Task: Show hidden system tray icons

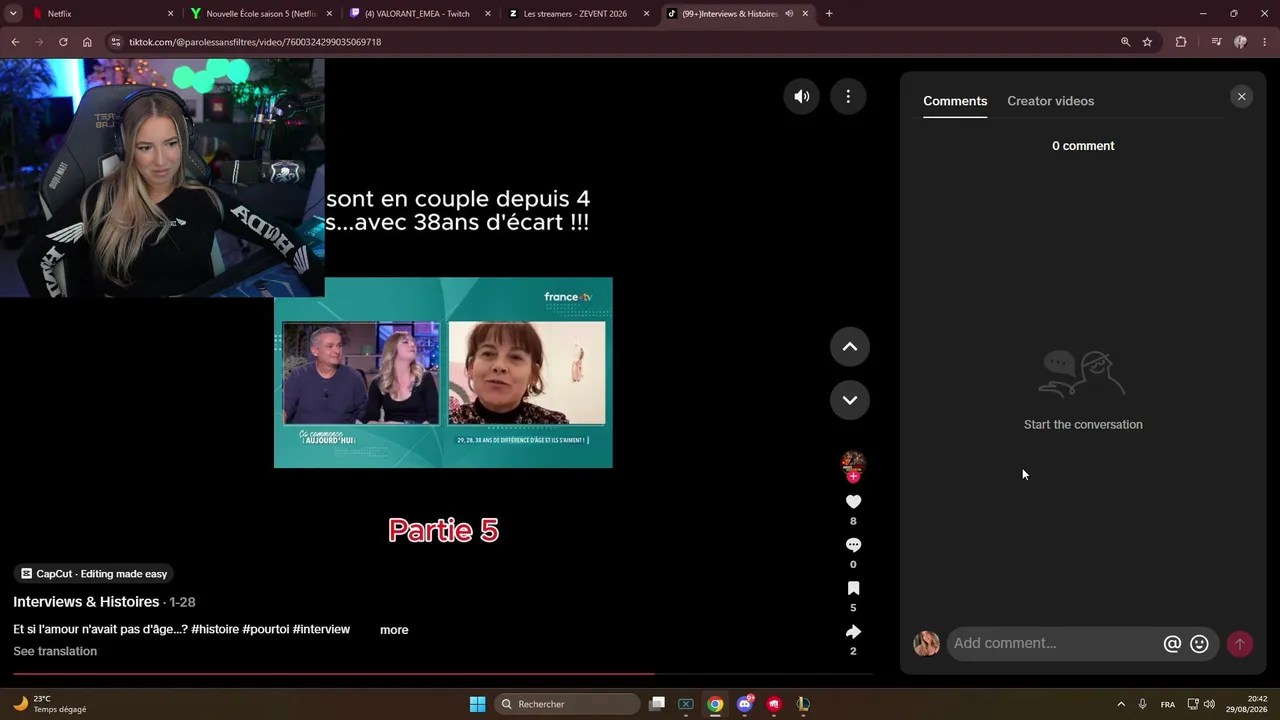Action: [1121, 704]
